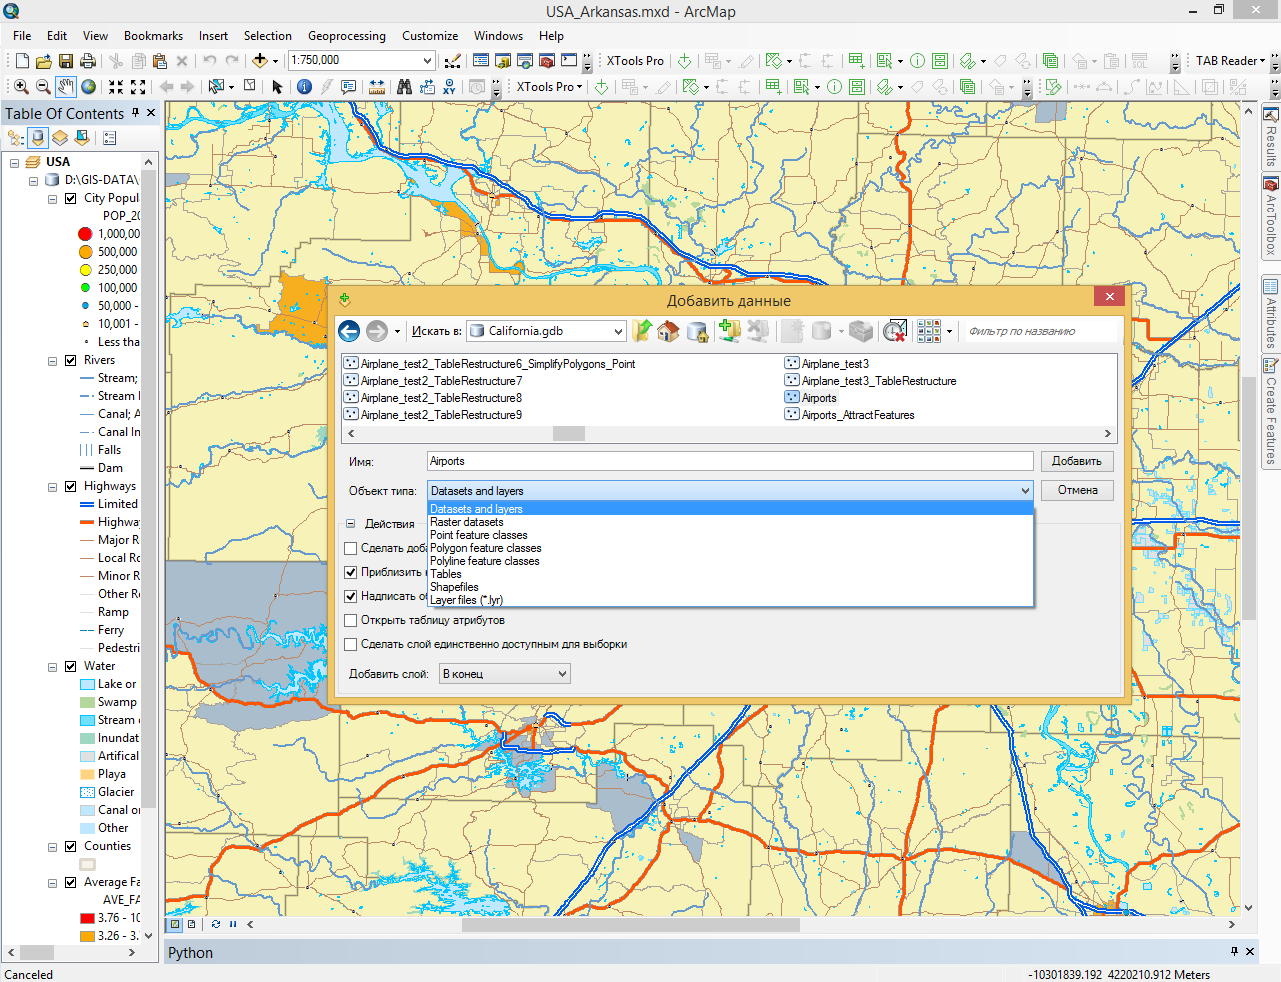
Task: Save the map with the floppy icon
Action: click(66, 61)
